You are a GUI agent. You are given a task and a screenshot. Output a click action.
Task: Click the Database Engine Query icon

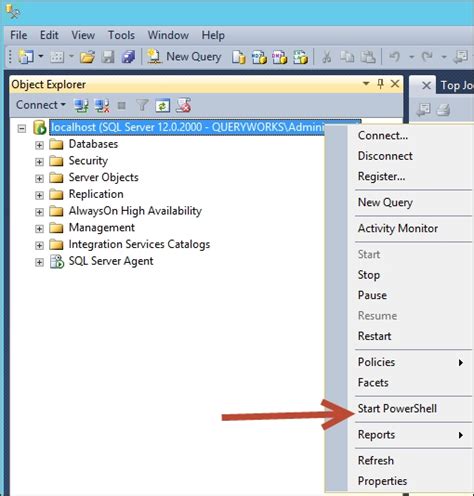(x=239, y=57)
